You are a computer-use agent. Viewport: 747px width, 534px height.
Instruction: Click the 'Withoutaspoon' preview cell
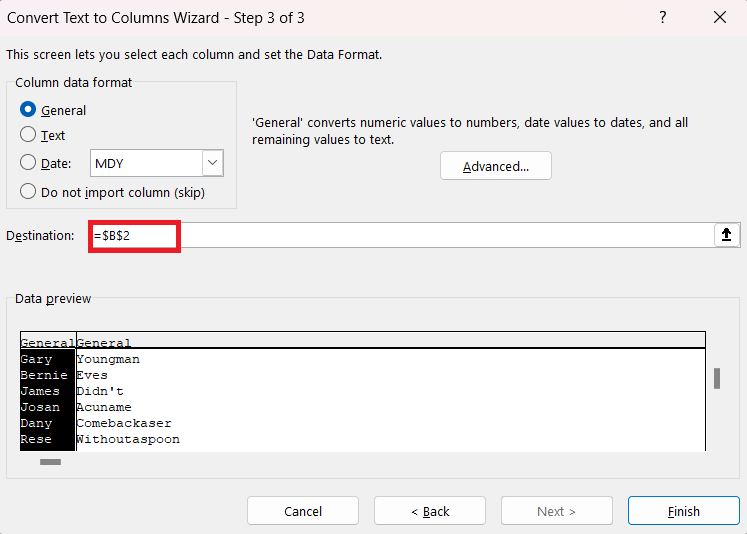[128, 439]
